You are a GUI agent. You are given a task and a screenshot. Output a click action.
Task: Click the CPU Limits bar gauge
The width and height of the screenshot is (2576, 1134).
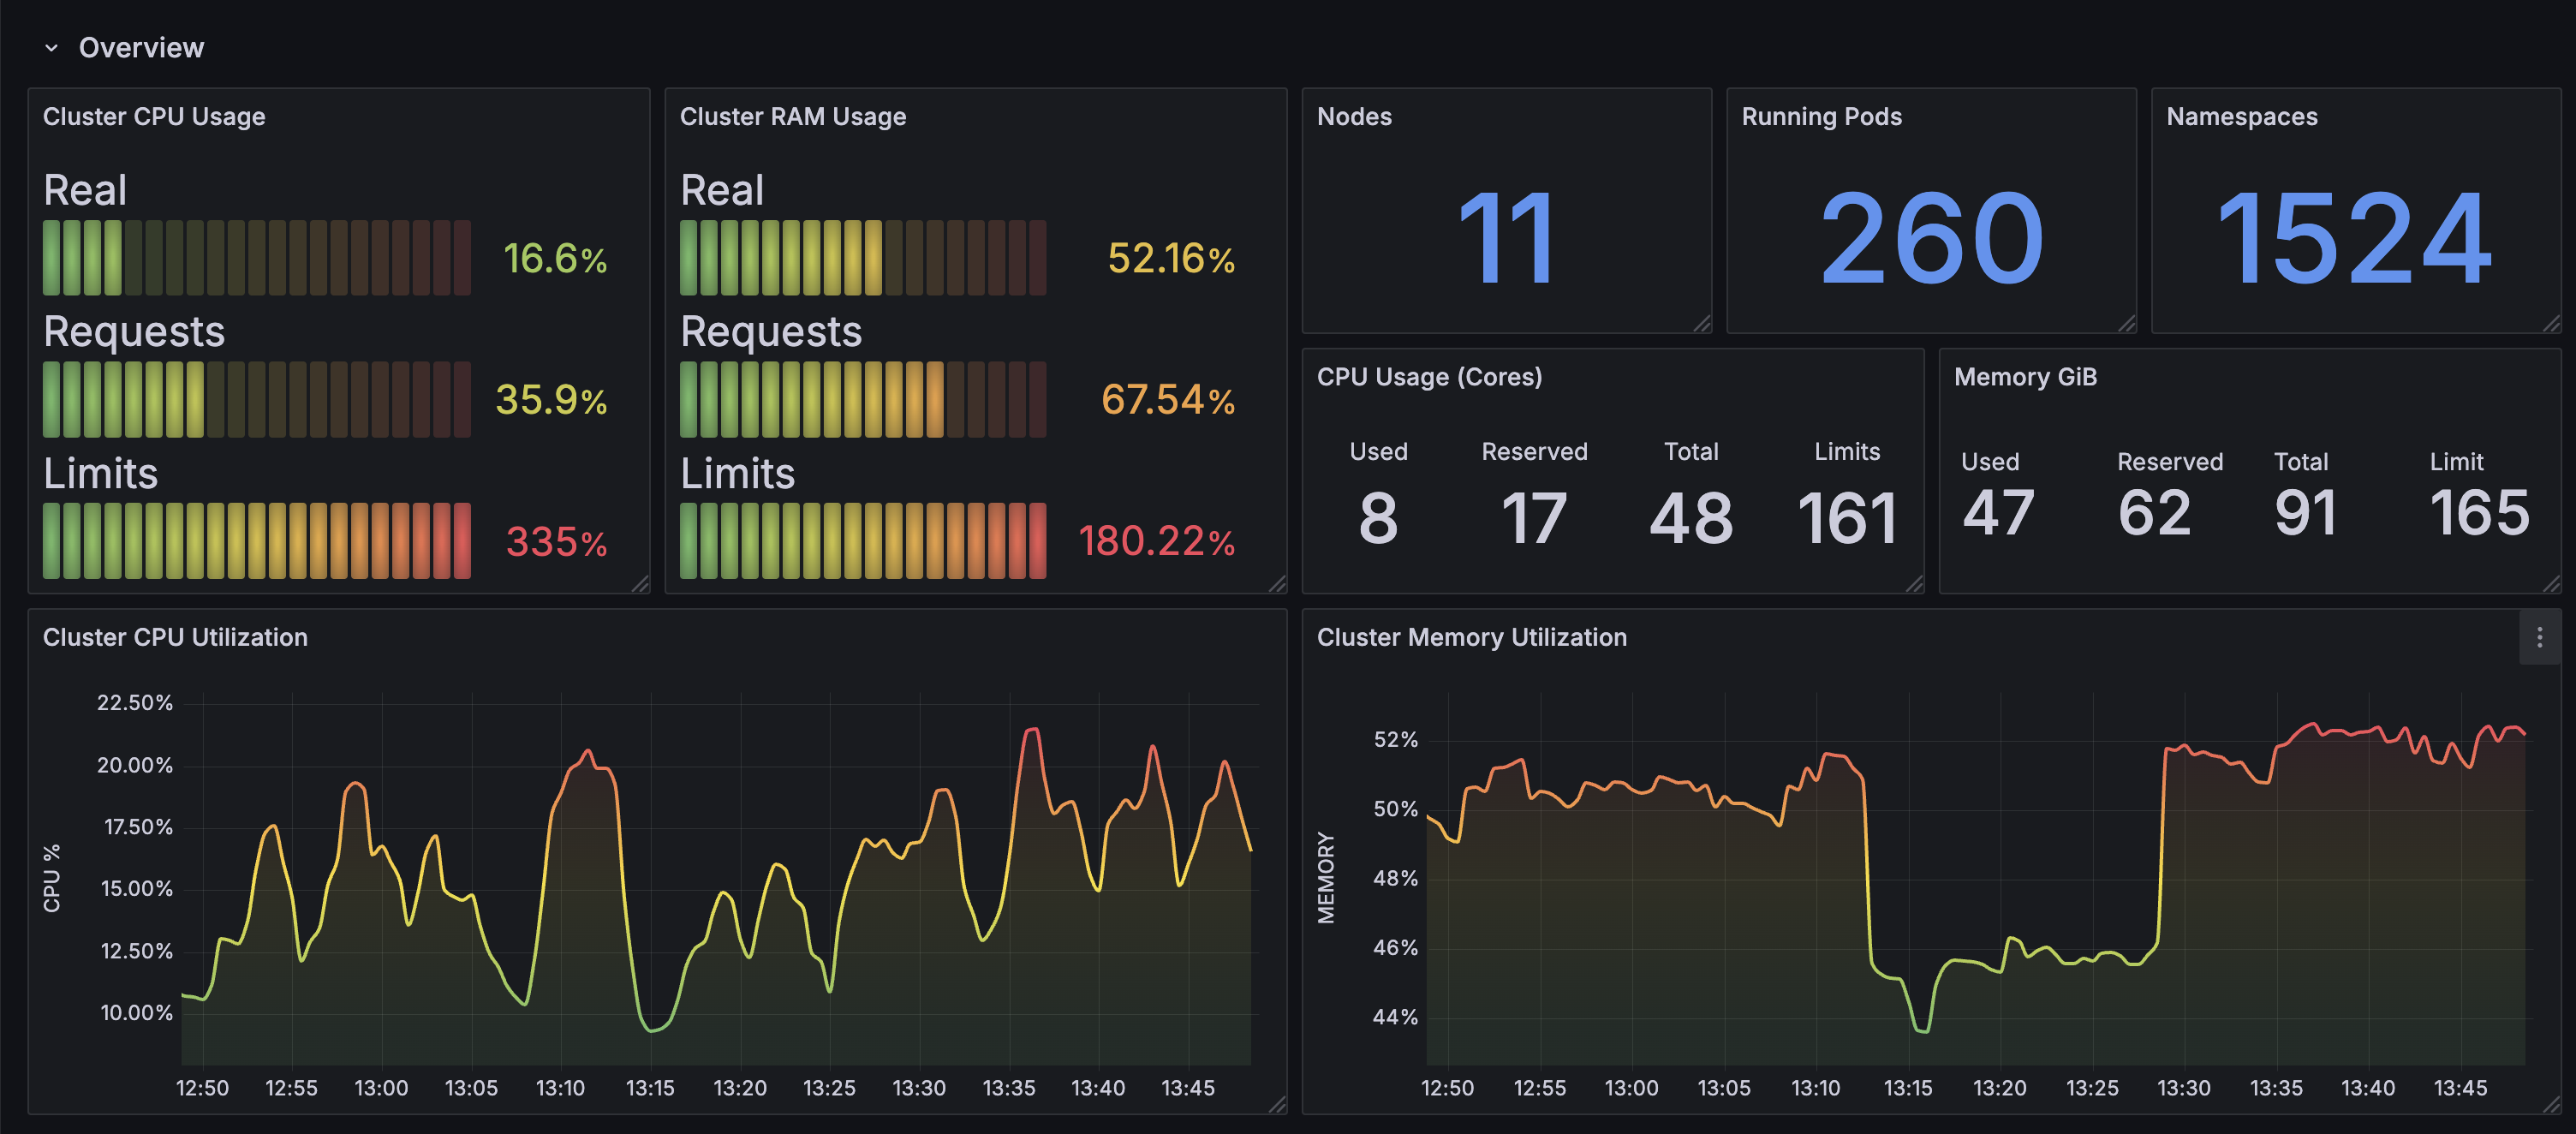pyautogui.click(x=256, y=541)
